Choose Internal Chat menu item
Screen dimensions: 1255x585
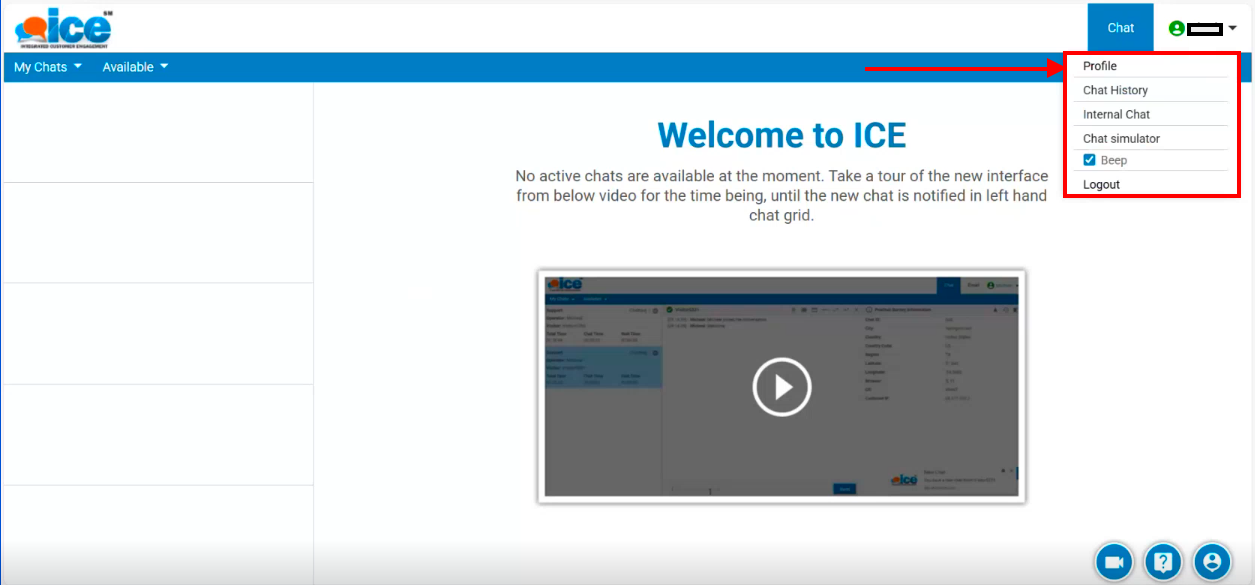click(x=1116, y=114)
